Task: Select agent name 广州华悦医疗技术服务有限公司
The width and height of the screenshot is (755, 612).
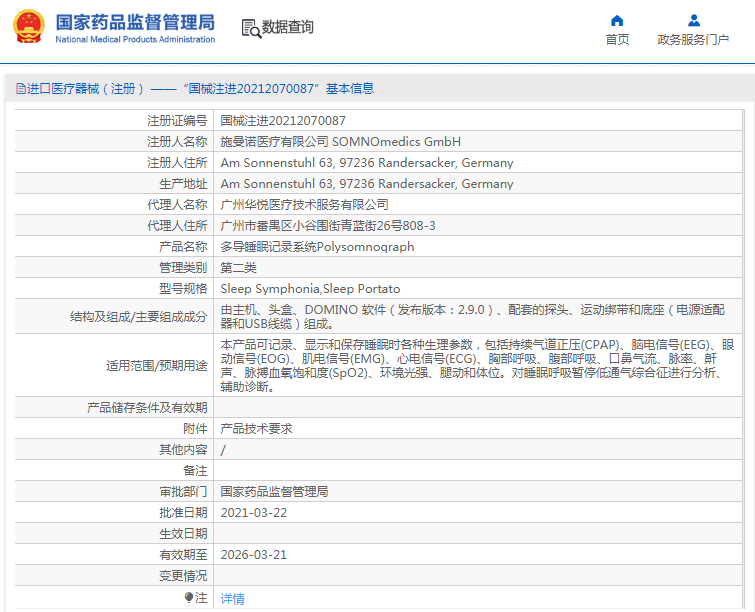Action: (304, 205)
